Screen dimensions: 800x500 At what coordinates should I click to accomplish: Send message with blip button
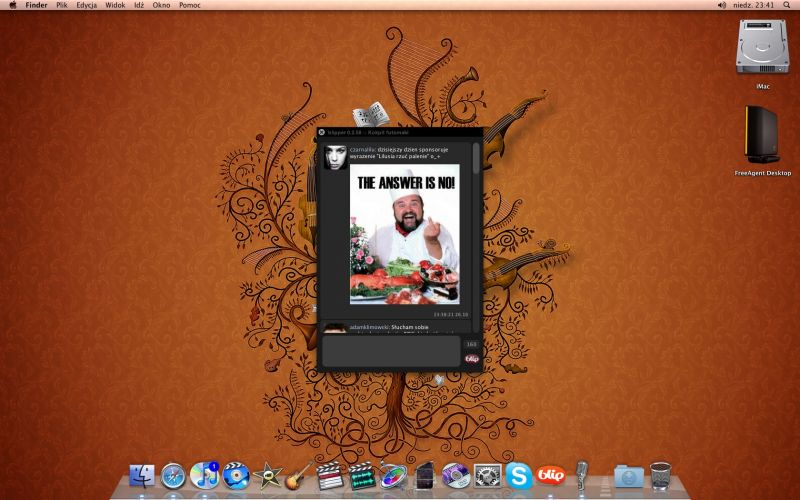tap(472, 359)
